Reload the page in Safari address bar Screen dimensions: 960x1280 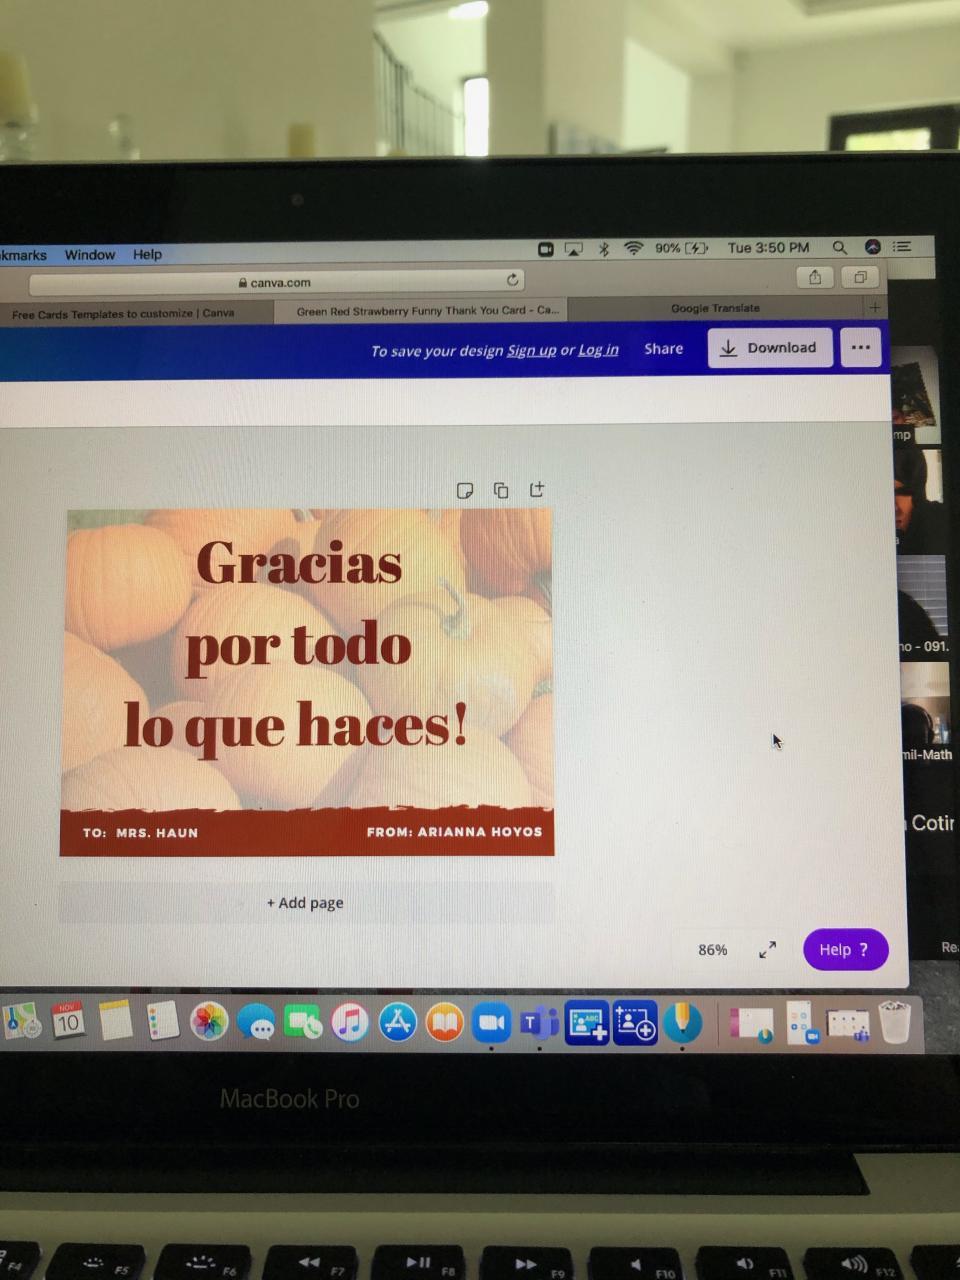(512, 280)
